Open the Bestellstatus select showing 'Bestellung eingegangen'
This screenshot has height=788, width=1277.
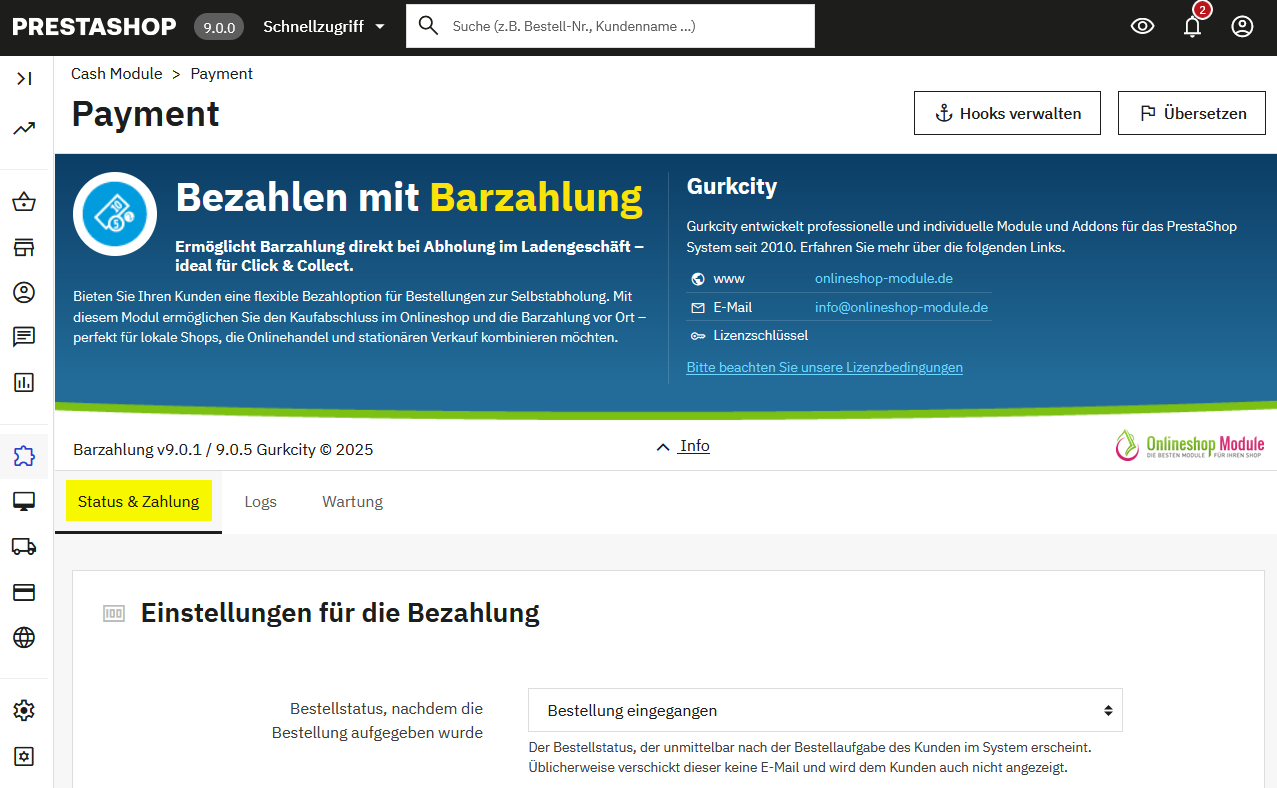(x=825, y=711)
